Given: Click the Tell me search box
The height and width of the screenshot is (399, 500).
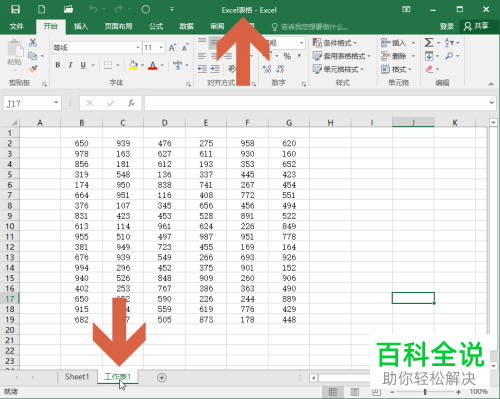Looking at the screenshot, I should tap(310, 27).
